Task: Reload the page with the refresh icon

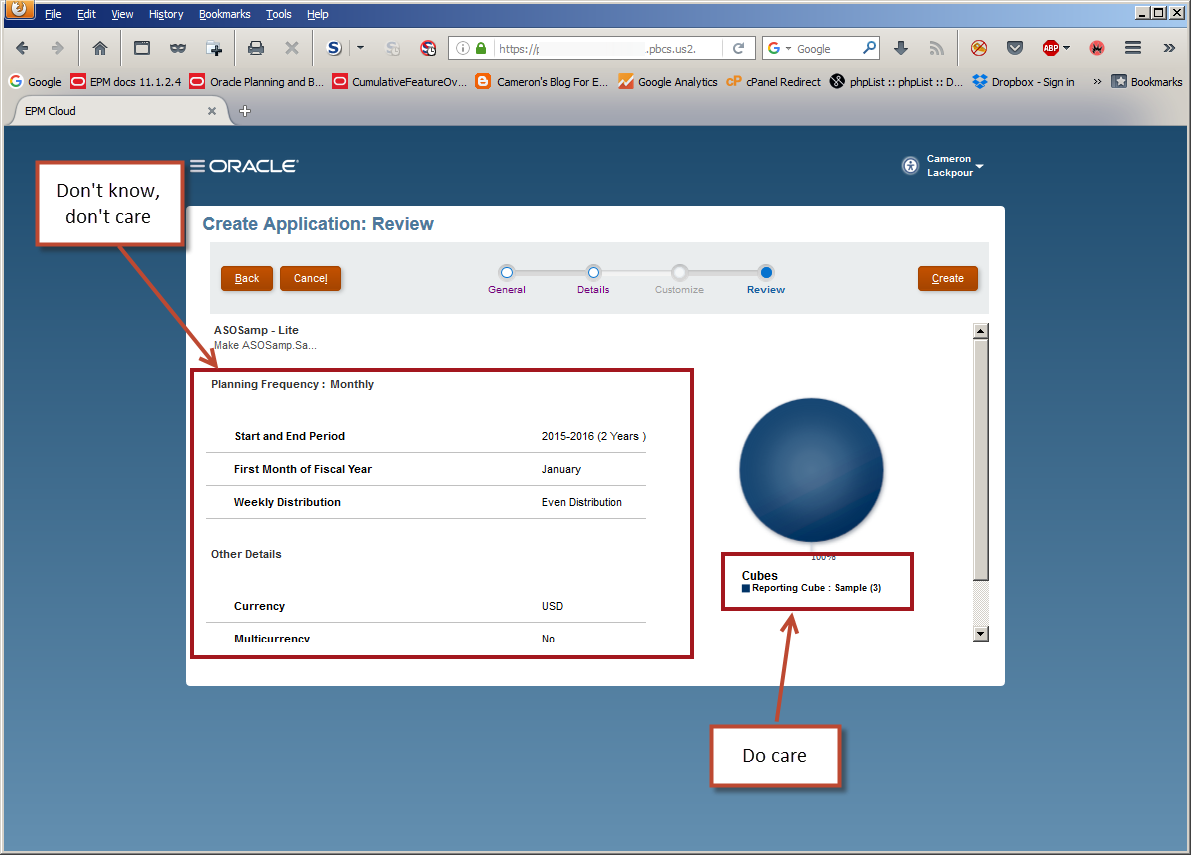Action: (738, 48)
